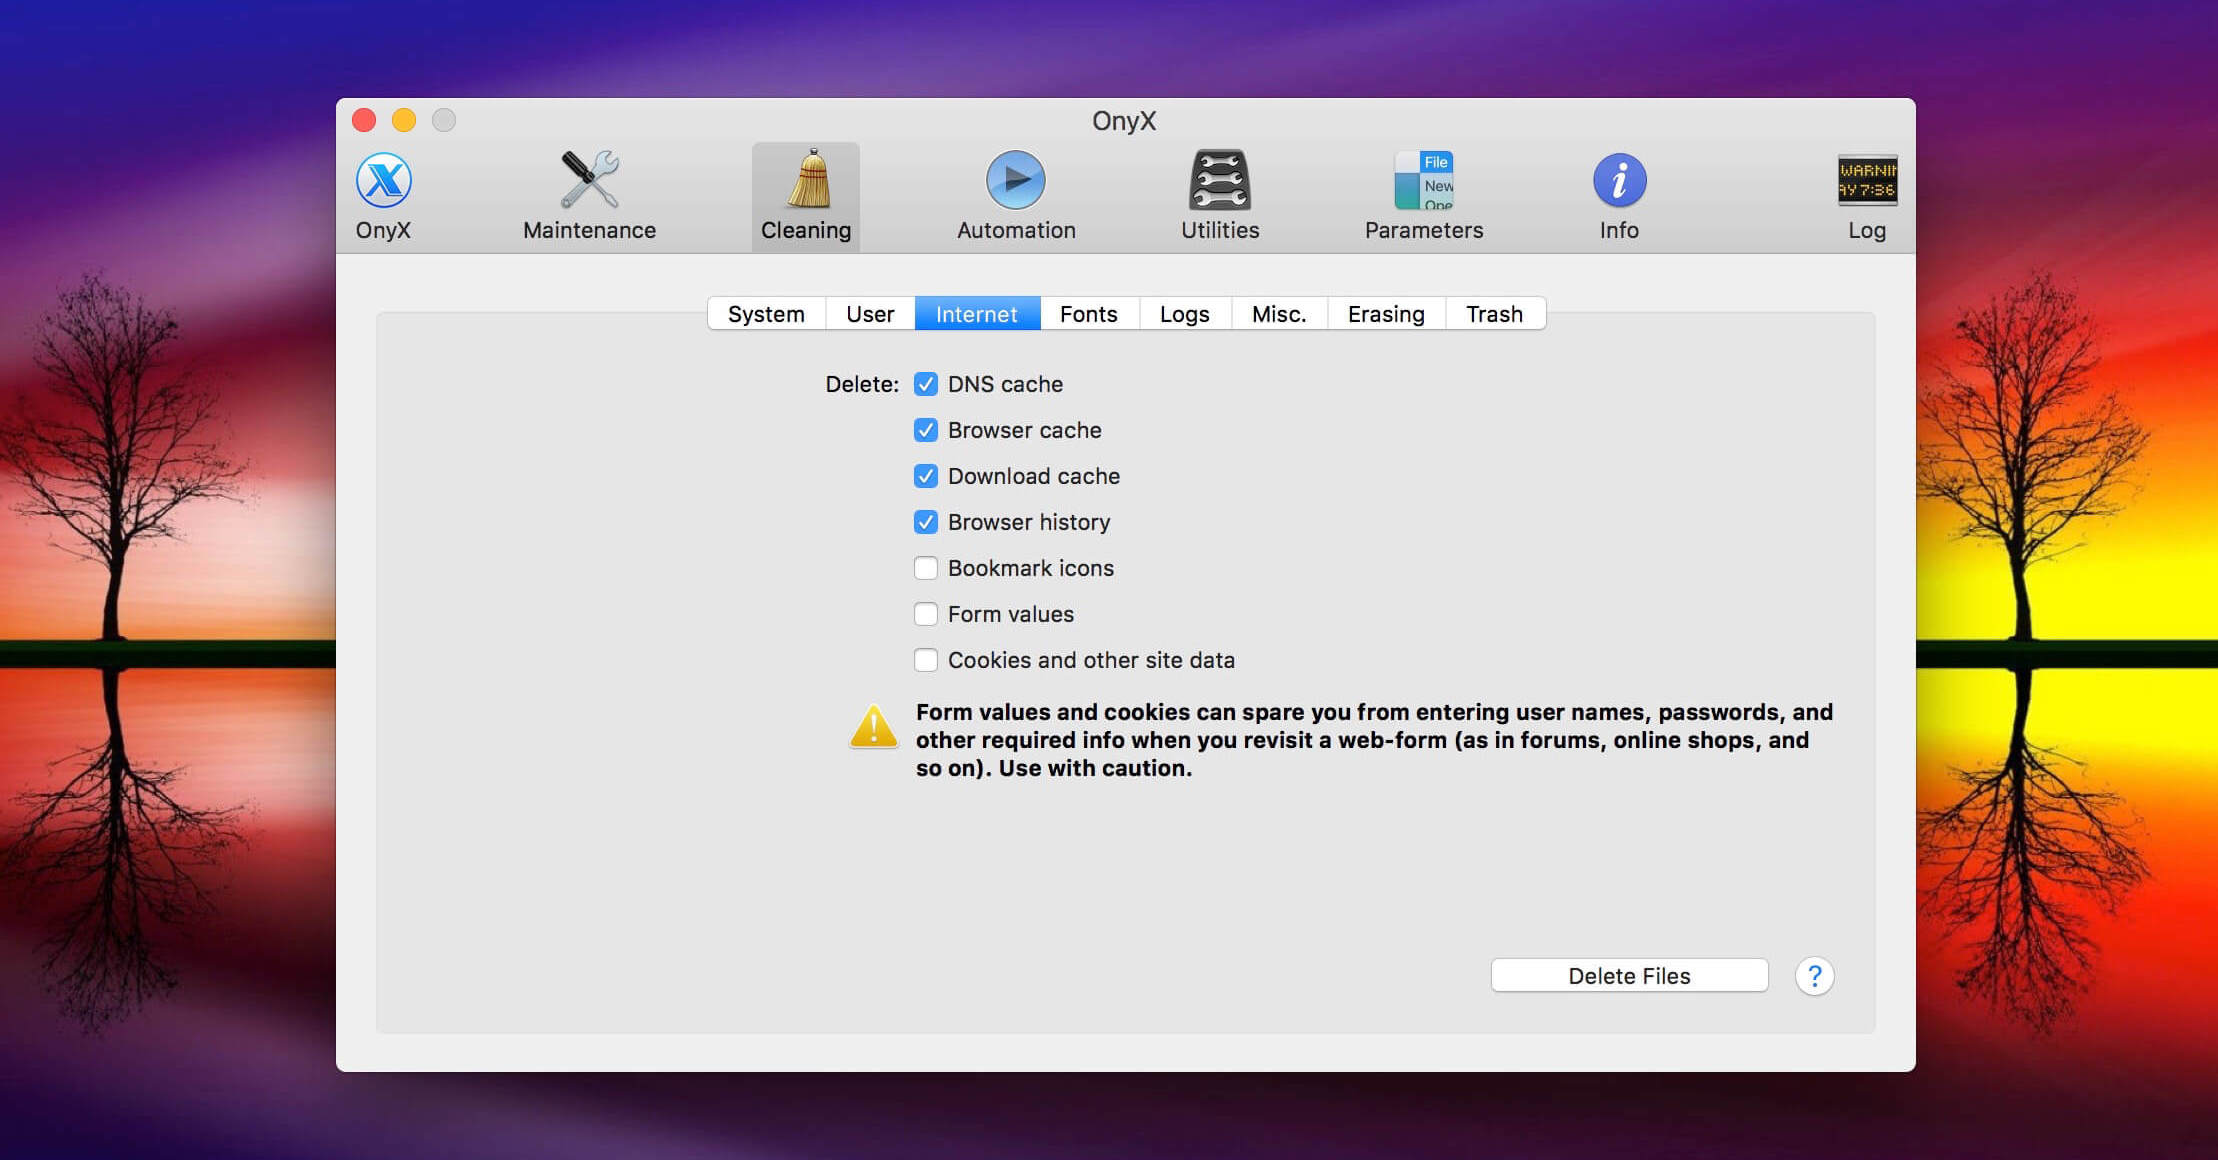Select the Cleaning broom icon

[807, 181]
